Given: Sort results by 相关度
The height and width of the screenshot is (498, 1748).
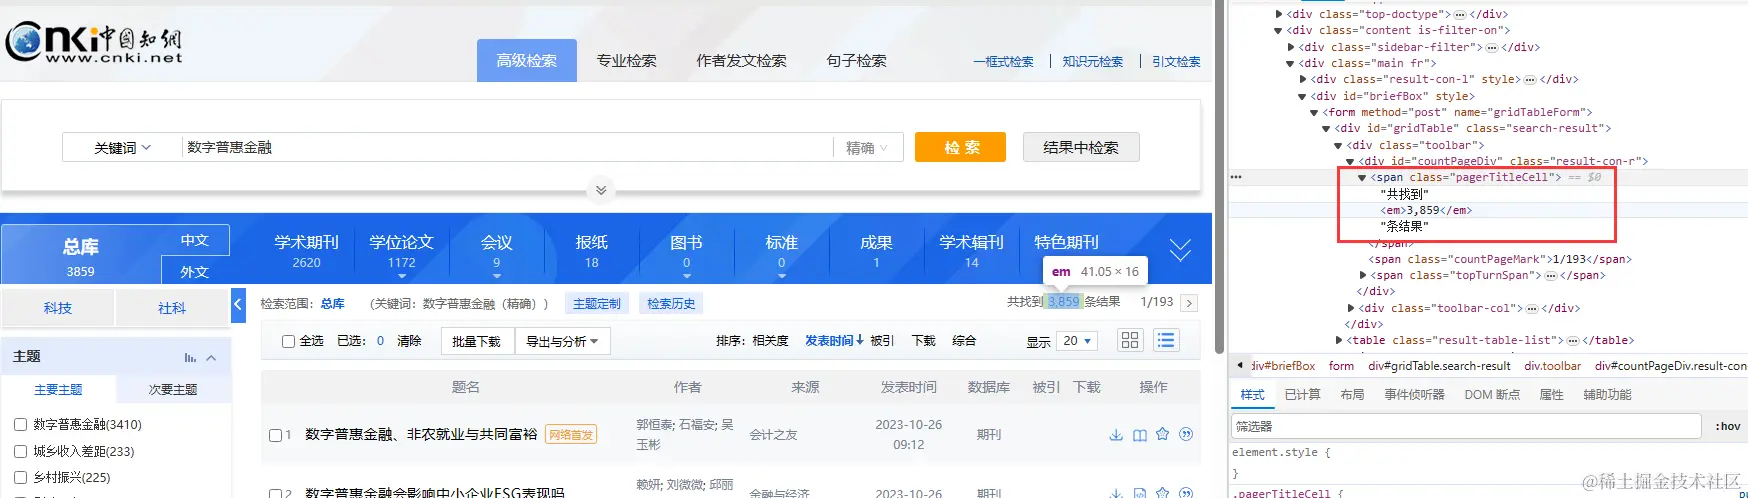Looking at the screenshot, I should (x=770, y=341).
